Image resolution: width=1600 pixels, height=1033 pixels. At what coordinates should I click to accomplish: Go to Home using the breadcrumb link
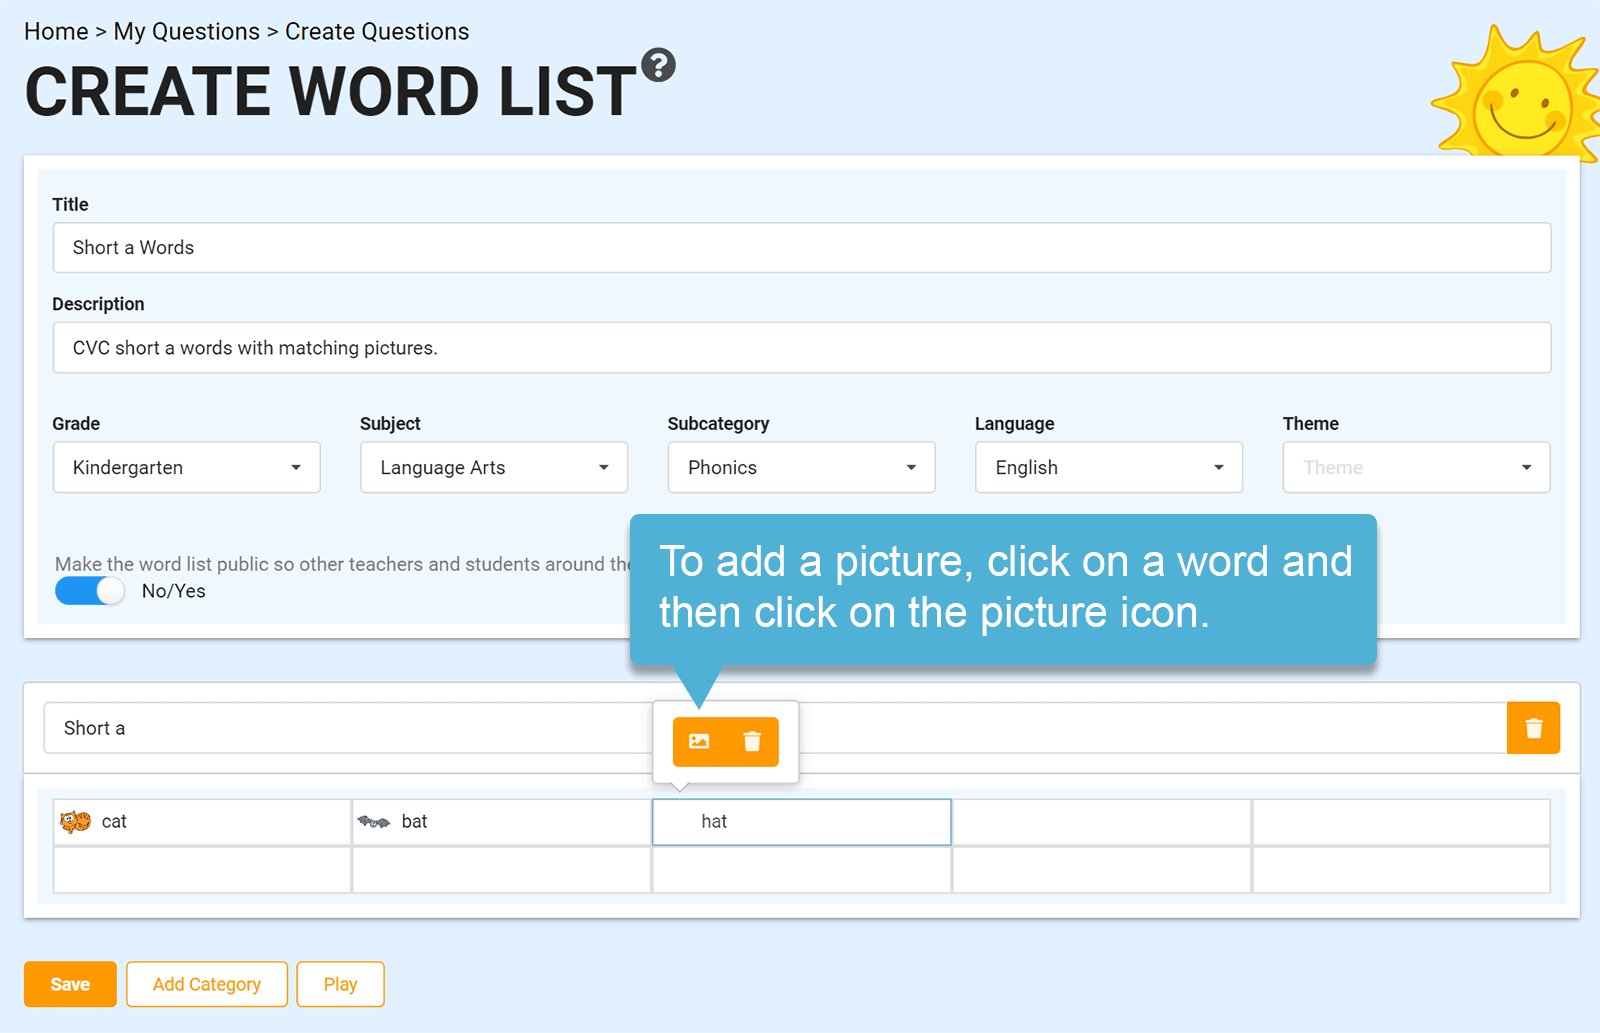(56, 31)
